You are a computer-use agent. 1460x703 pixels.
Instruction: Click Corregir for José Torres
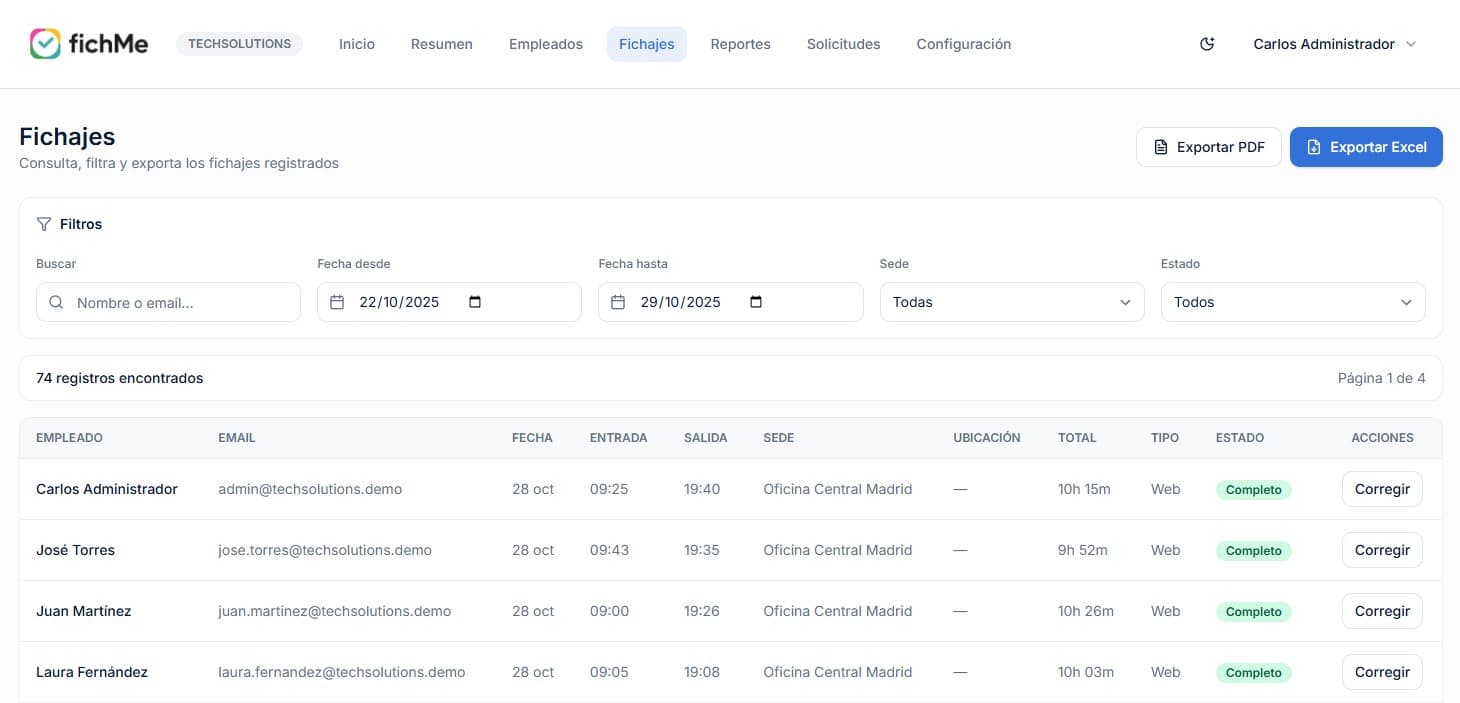1382,550
